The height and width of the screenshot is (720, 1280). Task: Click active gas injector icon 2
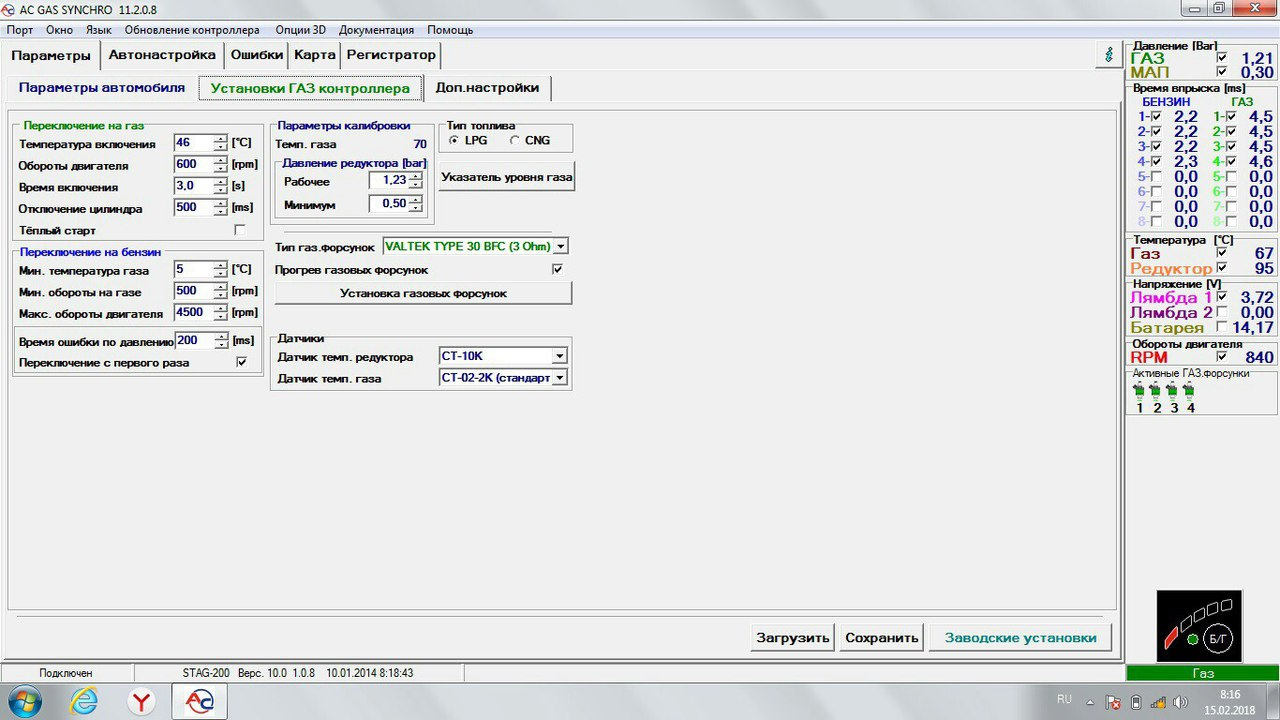click(x=1156, y=390)
